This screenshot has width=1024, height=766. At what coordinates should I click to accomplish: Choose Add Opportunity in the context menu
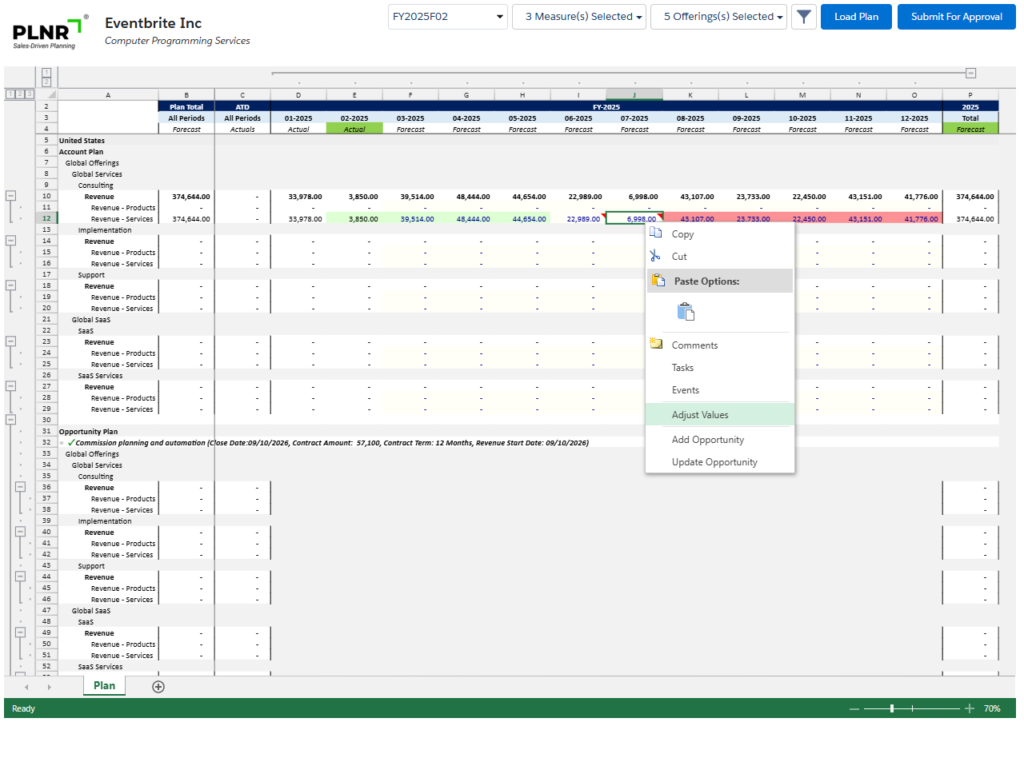point(720,439)
